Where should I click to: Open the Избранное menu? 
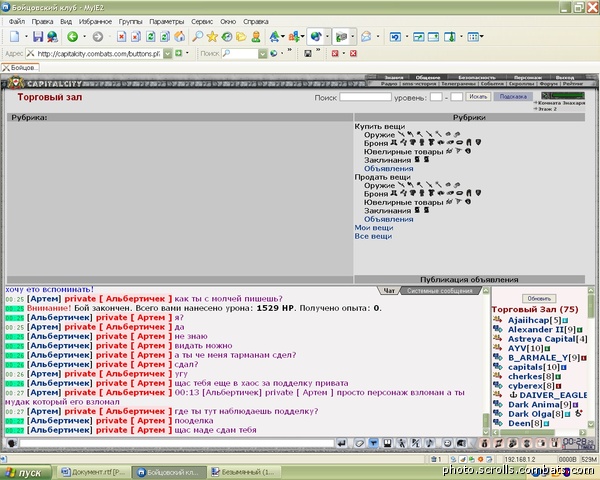(x=95, y=22)
